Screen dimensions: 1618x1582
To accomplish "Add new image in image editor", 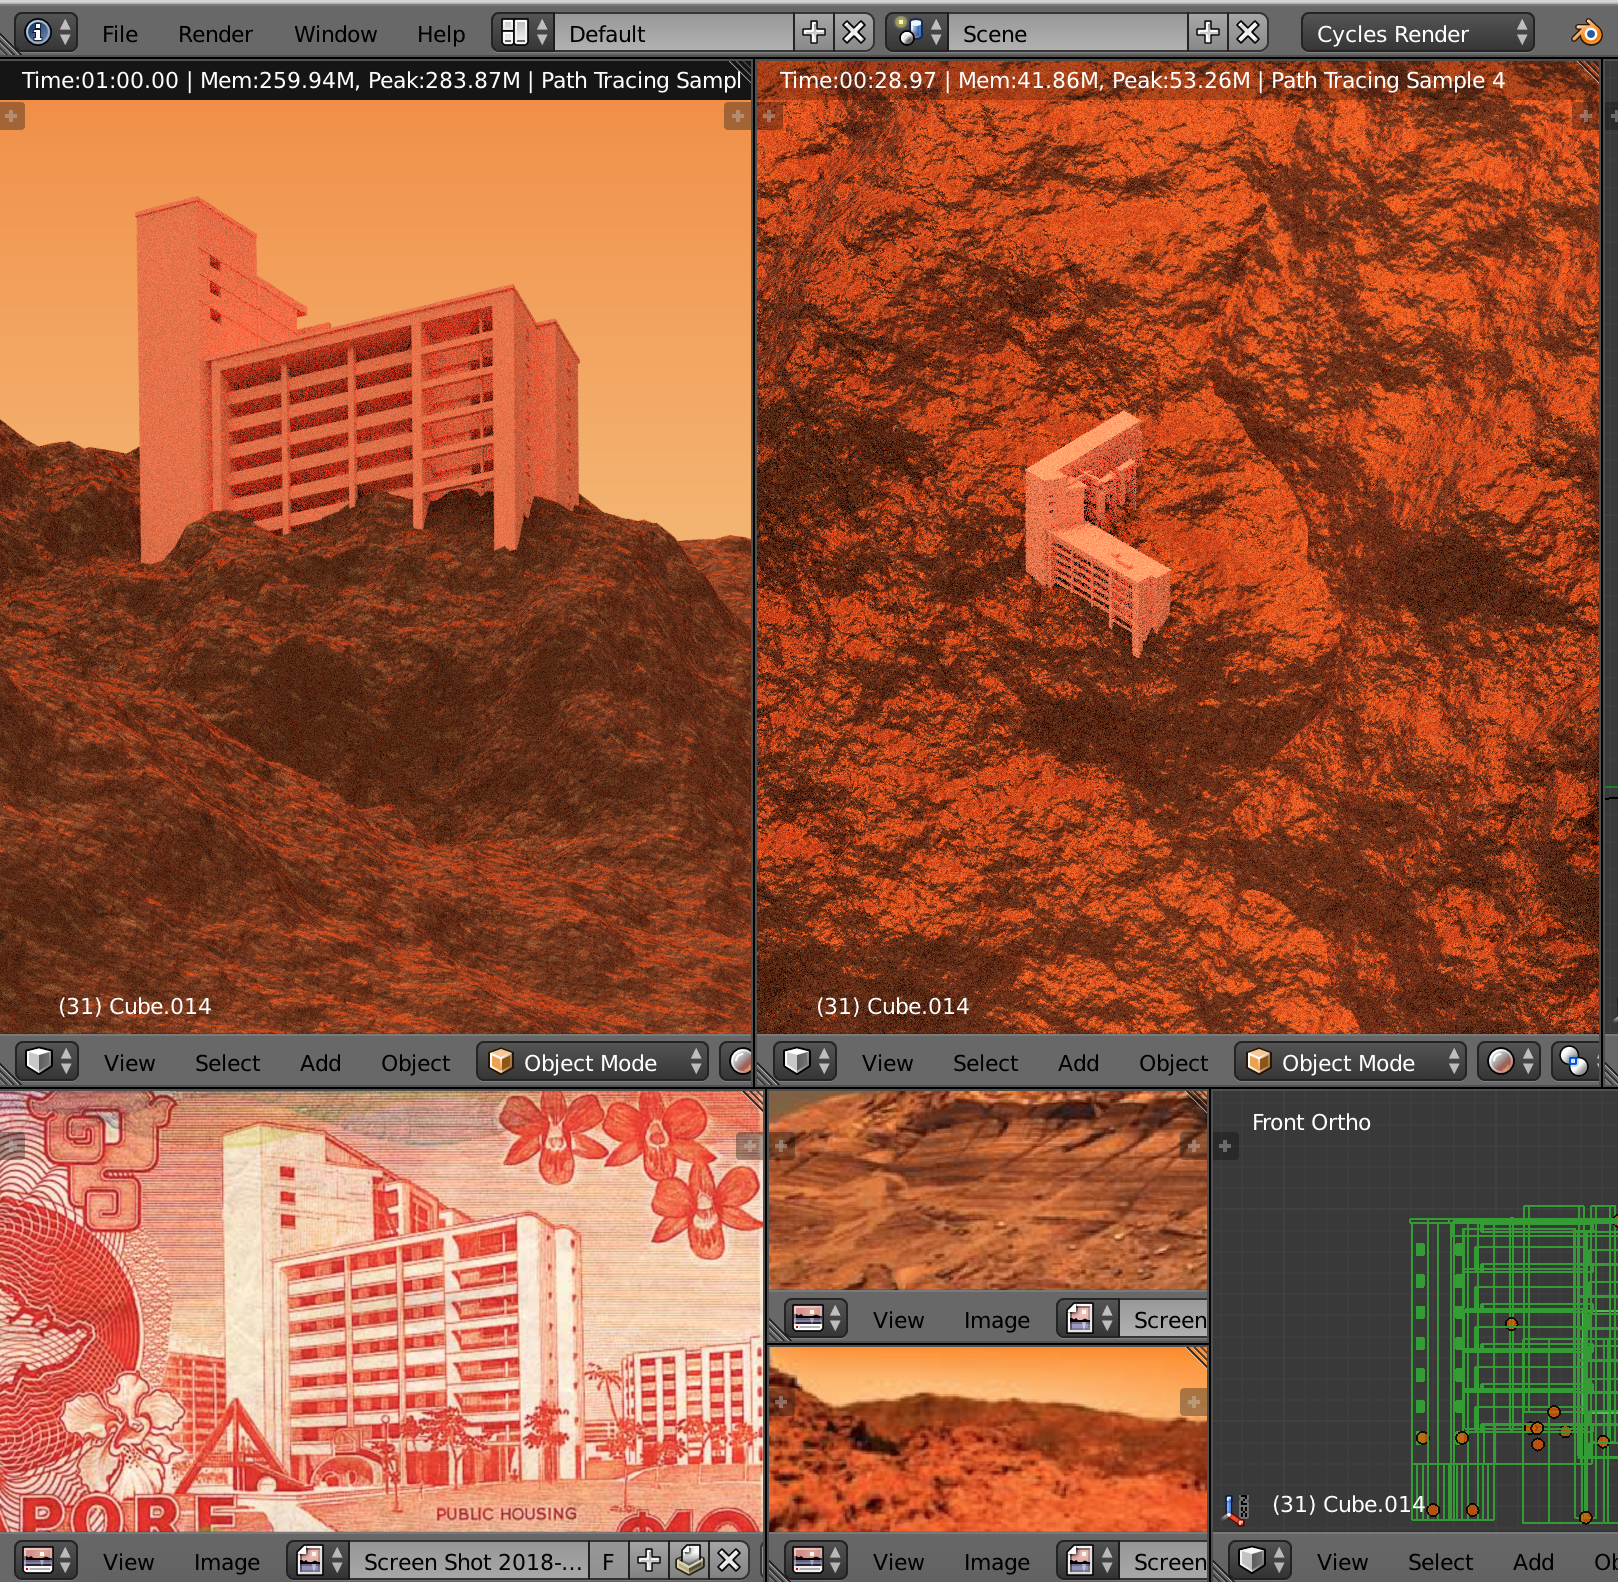I will (x=649, y=1561).
